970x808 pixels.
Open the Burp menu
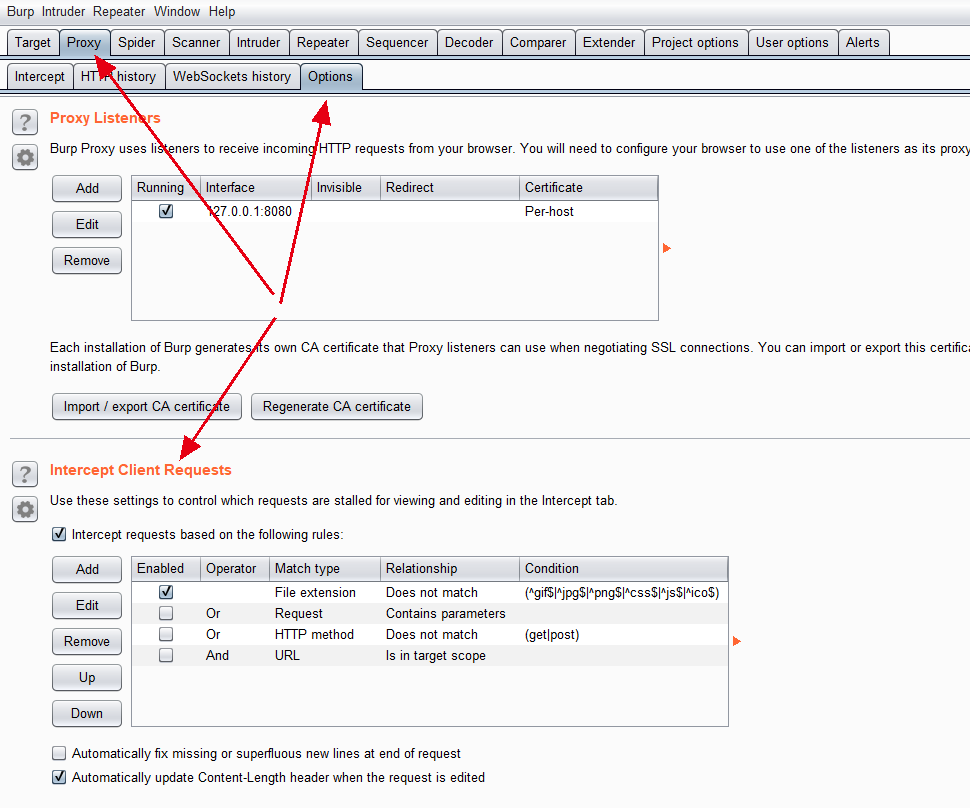coord(20,12)
